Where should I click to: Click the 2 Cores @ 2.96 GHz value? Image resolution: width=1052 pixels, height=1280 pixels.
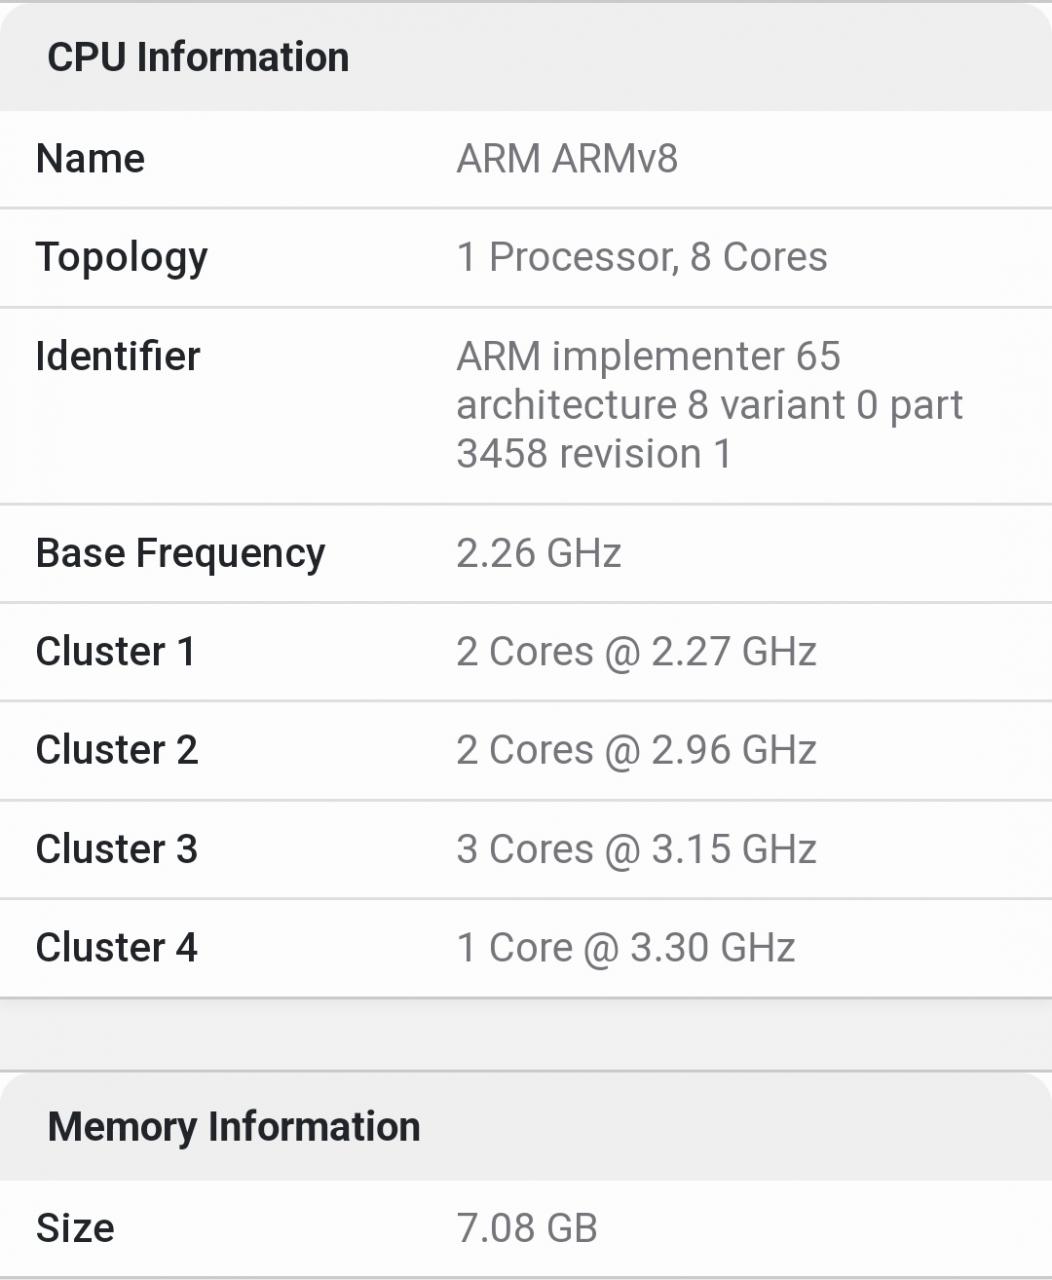(637, 748)
